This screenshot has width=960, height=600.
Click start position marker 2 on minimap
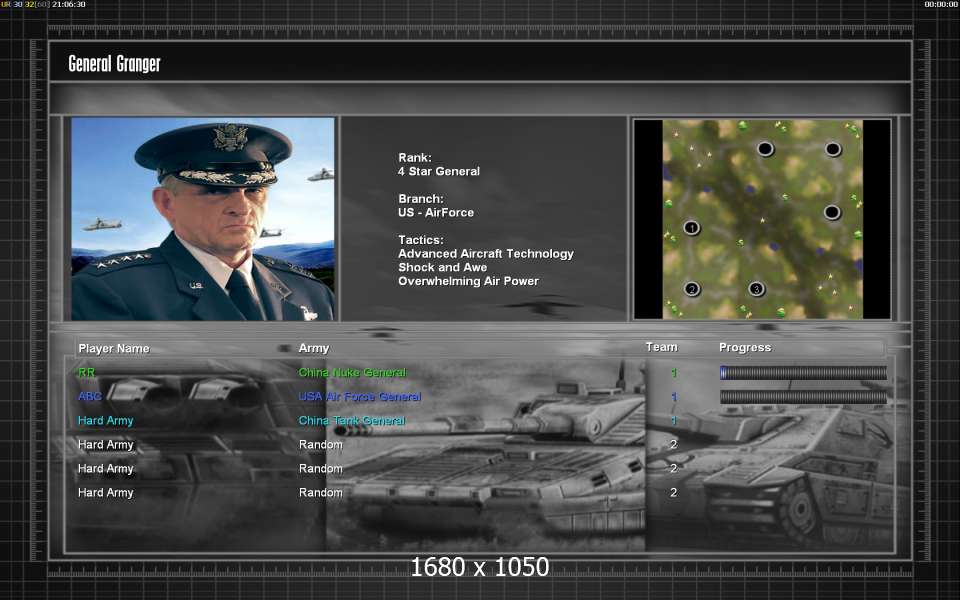[692, 289]
